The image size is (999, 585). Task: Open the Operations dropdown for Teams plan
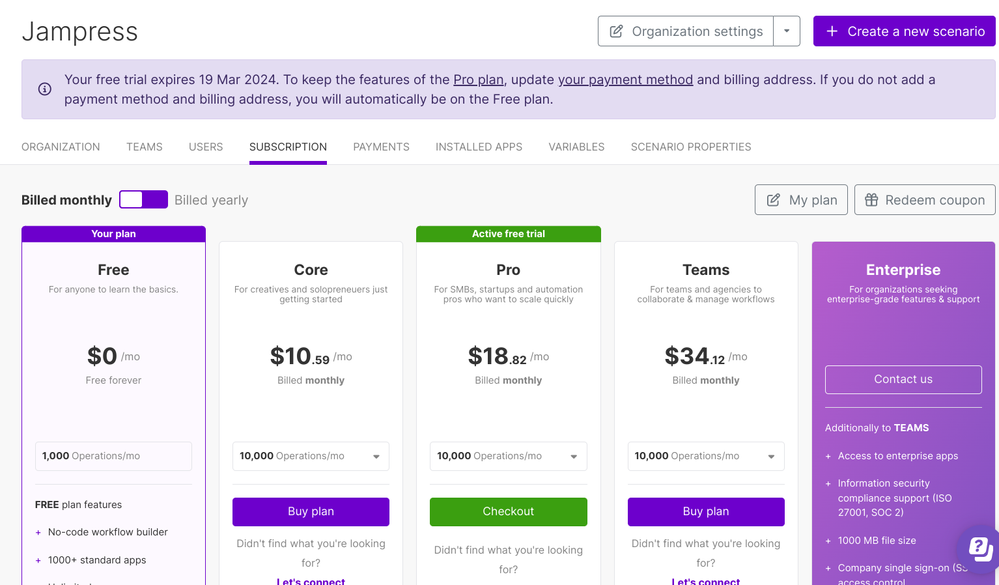point(772,456)
